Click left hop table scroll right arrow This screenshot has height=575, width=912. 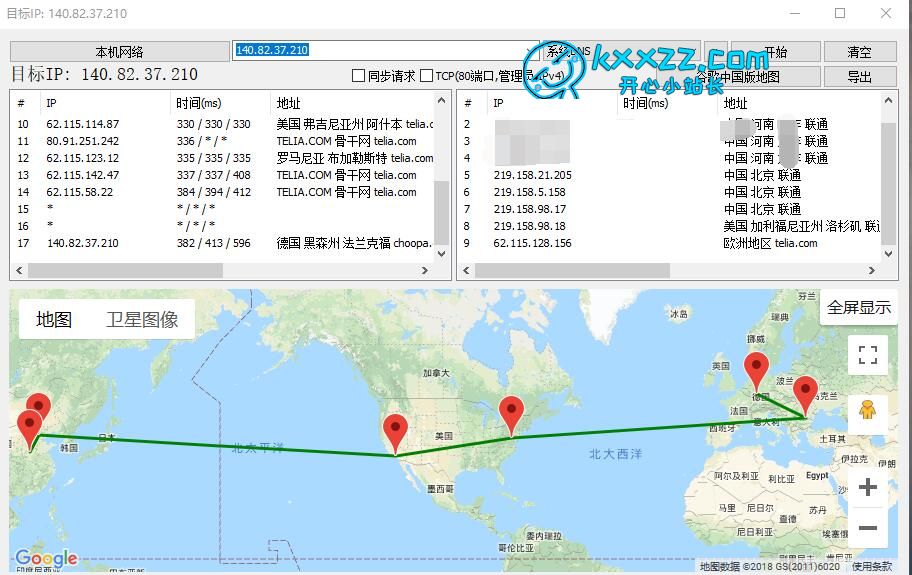pos(425,270)
